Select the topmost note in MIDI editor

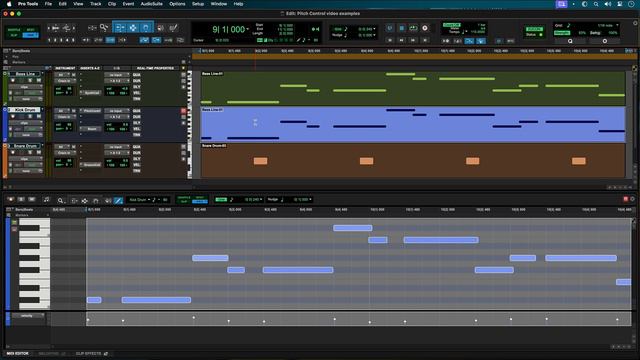tap(353, 228)
